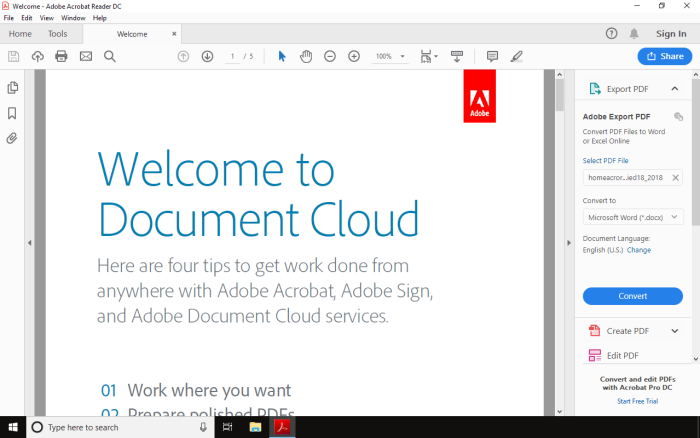Switch to the Tools tab
The width and height of the screenshot is (700, 438).
(58, 34)
